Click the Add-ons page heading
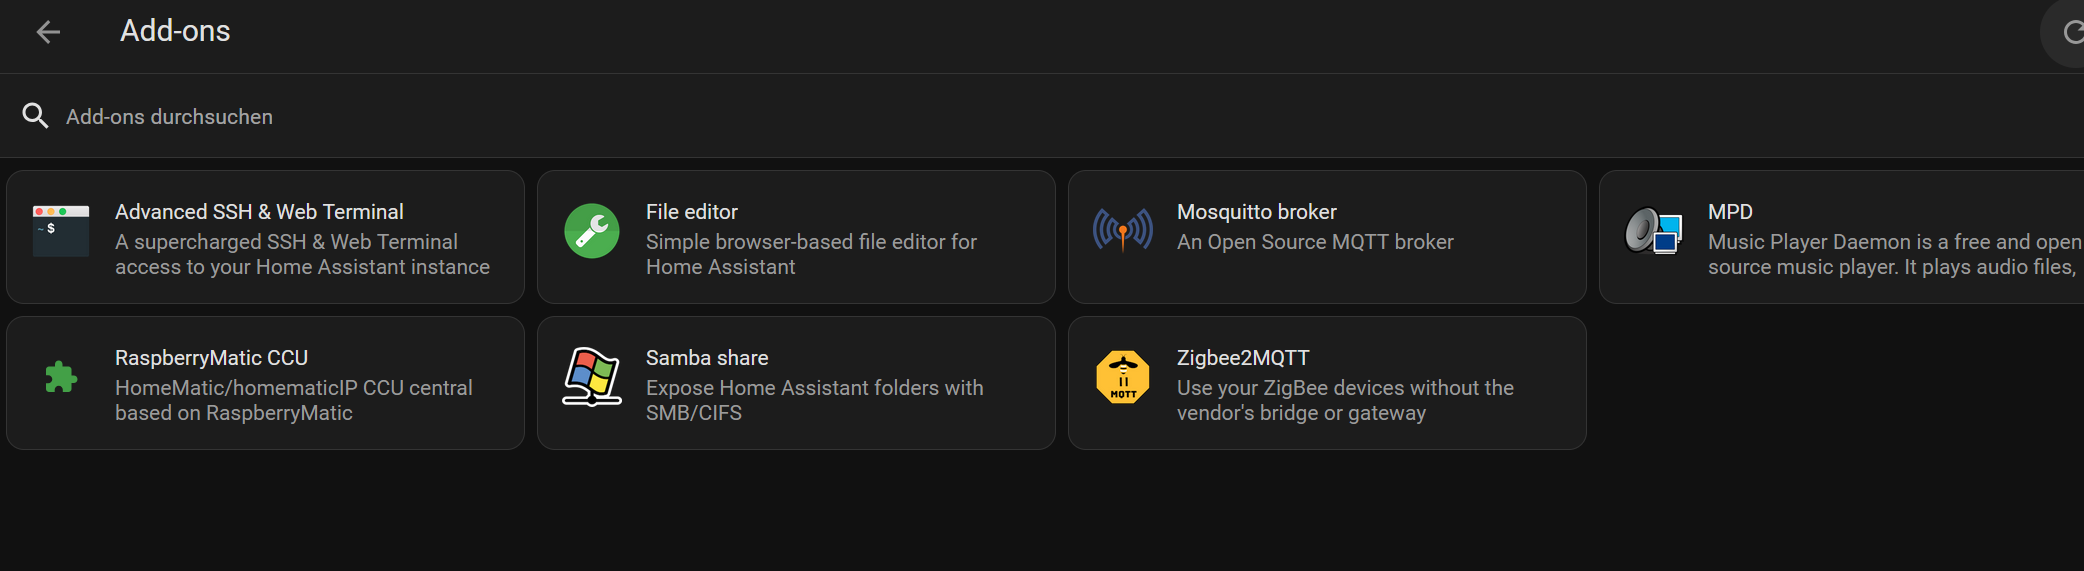The width and height of the screenshot is (2084, 571). click(x=175, y=31)
